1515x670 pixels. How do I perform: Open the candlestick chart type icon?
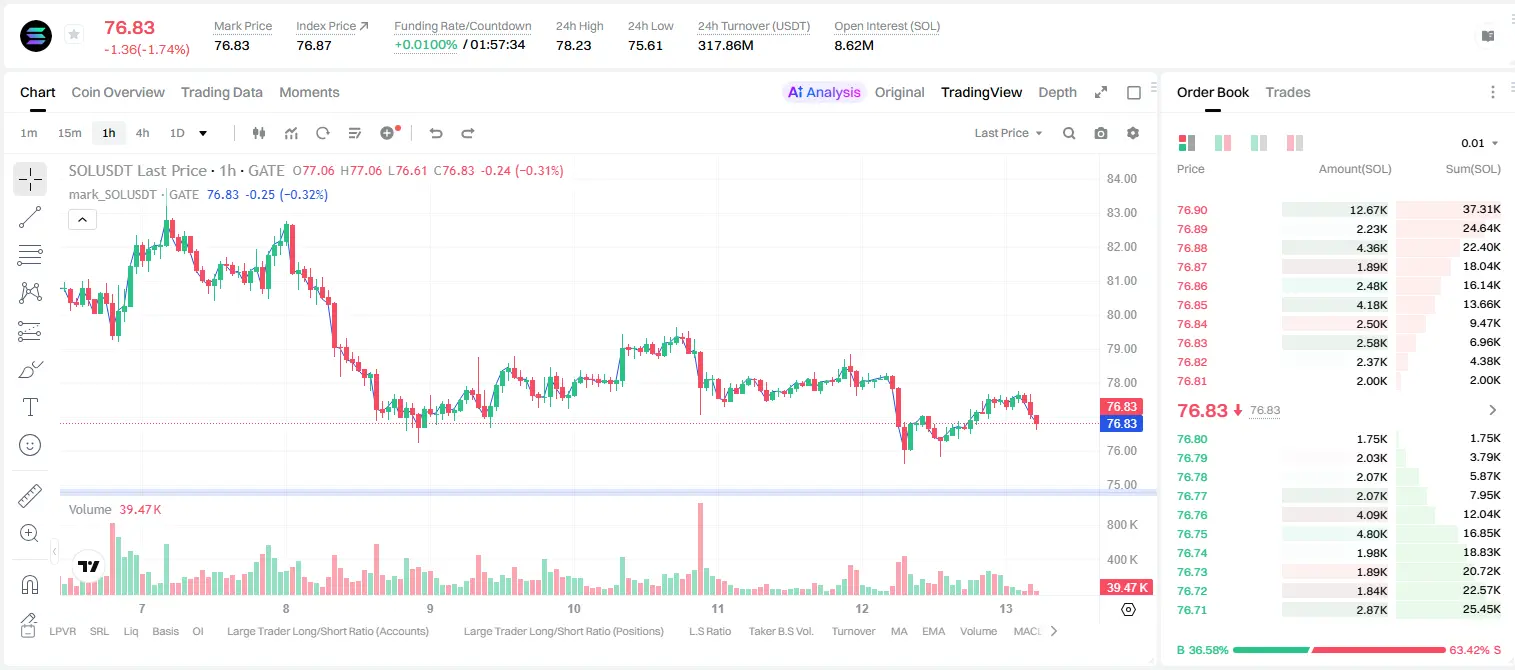259,133
